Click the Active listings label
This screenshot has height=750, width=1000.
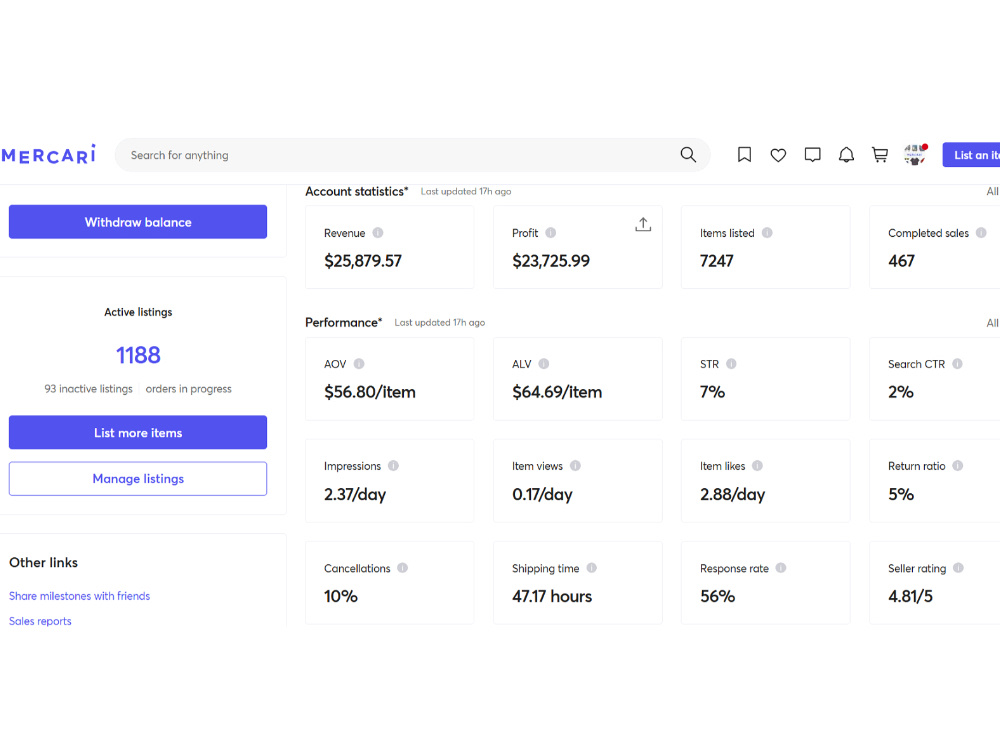(x=138, y=312)
